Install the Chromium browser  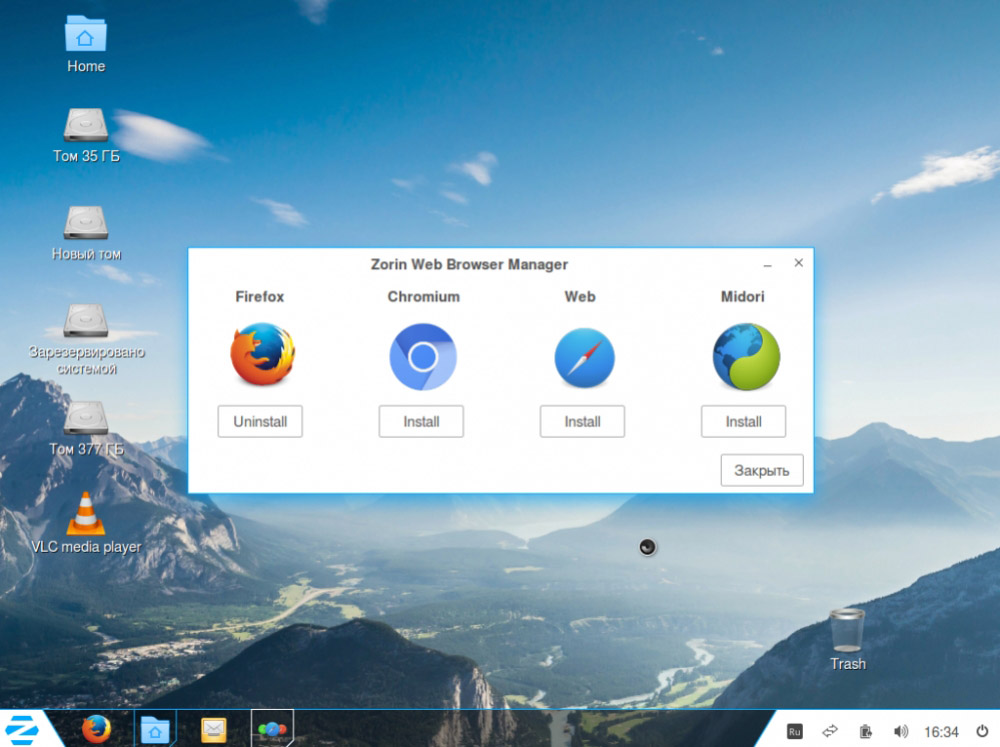click(x=421, y=422)
